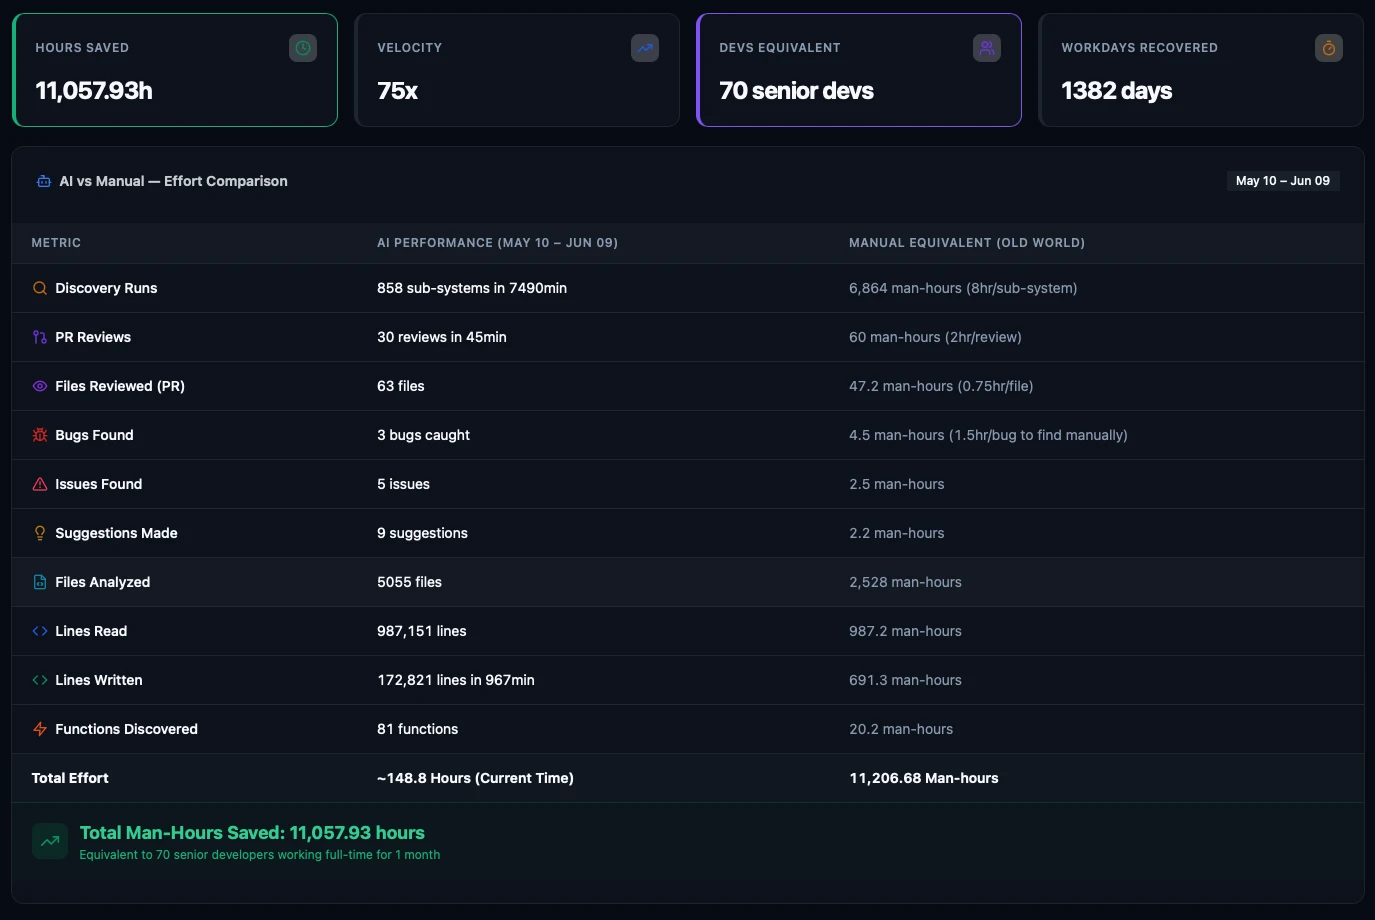Screen dimensions: 1375x920
Task: Click '6,864 man-hours (8hr/sub-system)' cell
Action: point(963,288)
